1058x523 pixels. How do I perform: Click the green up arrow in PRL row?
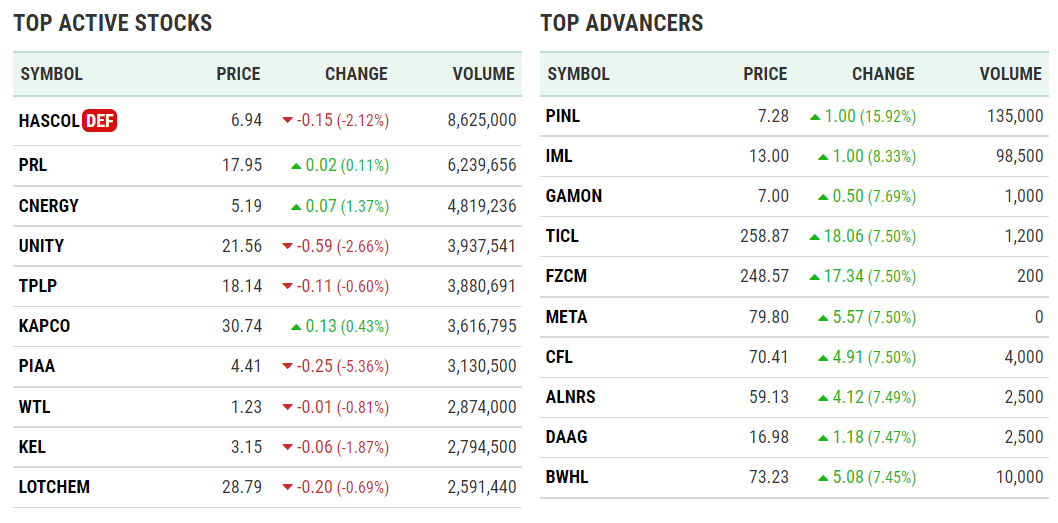pyautogui.click(x=296, y=165)
